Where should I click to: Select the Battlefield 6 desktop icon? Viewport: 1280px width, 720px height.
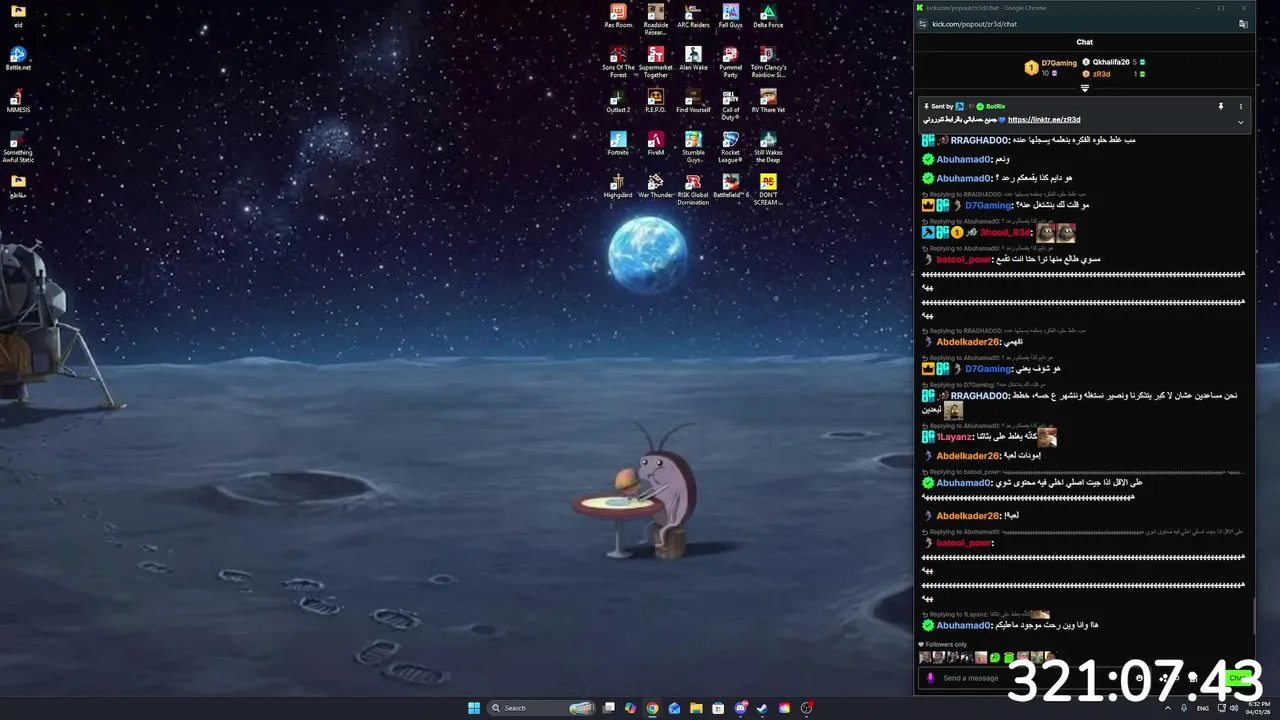[x=731, y=186]
